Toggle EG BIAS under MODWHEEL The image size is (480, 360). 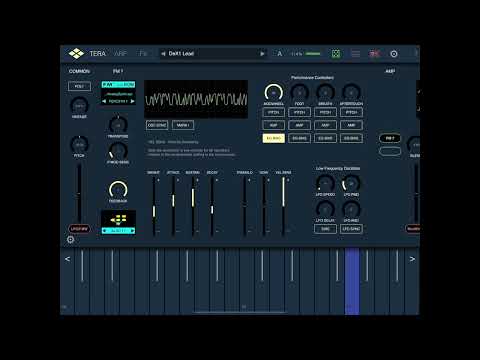pyautogui.click(x=274, y=138)
